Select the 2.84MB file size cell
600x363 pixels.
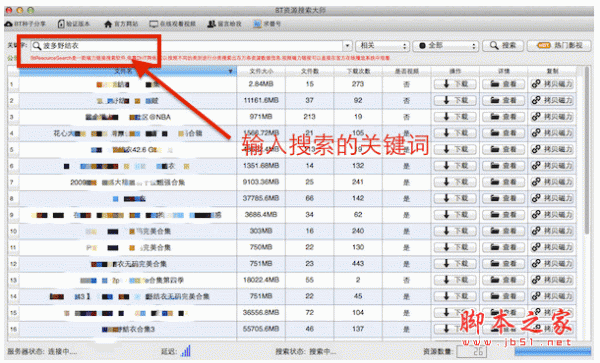[x=261, y=84]
